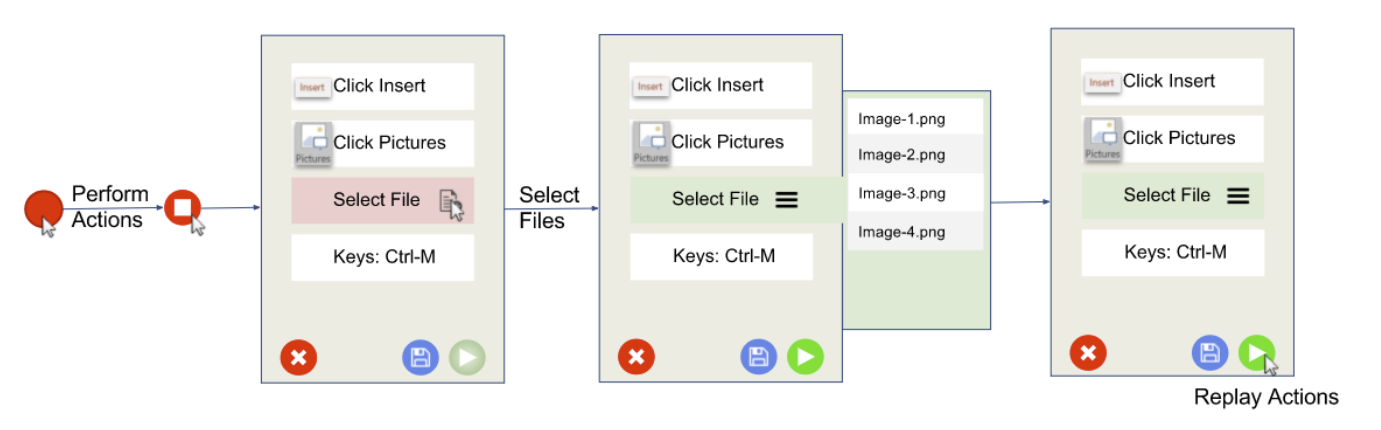Click the Replay Actions green play button in last panel
This screenshot has height=430, width=1381.
pyautogui.click(x=1257, y=352)
